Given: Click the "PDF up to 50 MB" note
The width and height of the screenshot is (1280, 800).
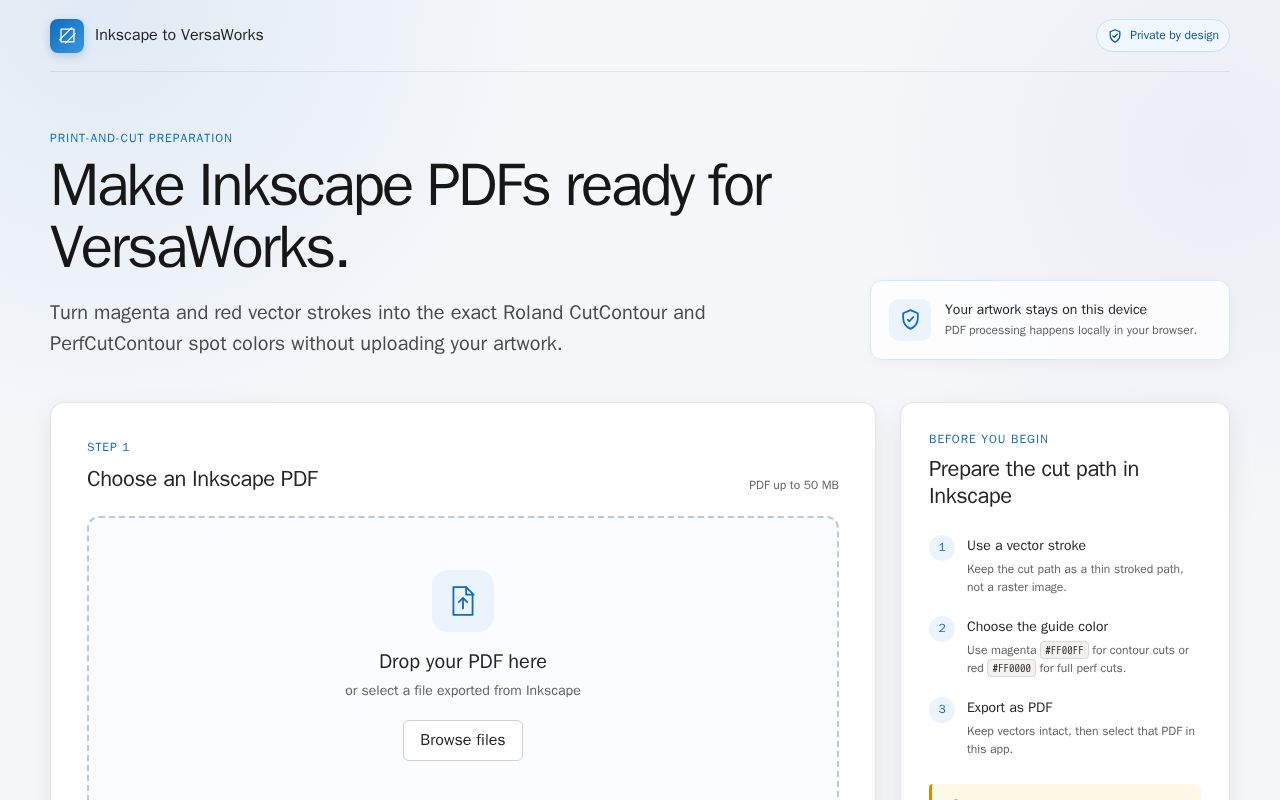Looking at the screenshot, I should click(x=794, y=485).
